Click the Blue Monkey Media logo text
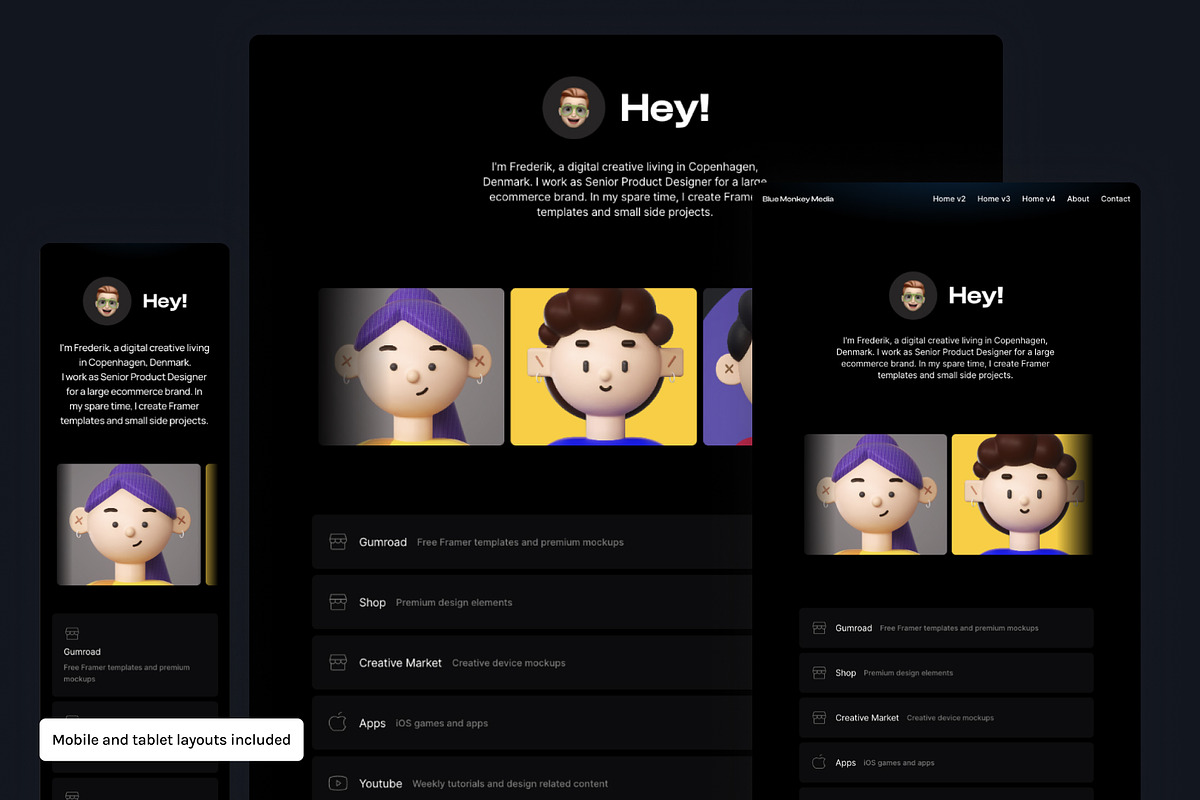 coord(798,199)
